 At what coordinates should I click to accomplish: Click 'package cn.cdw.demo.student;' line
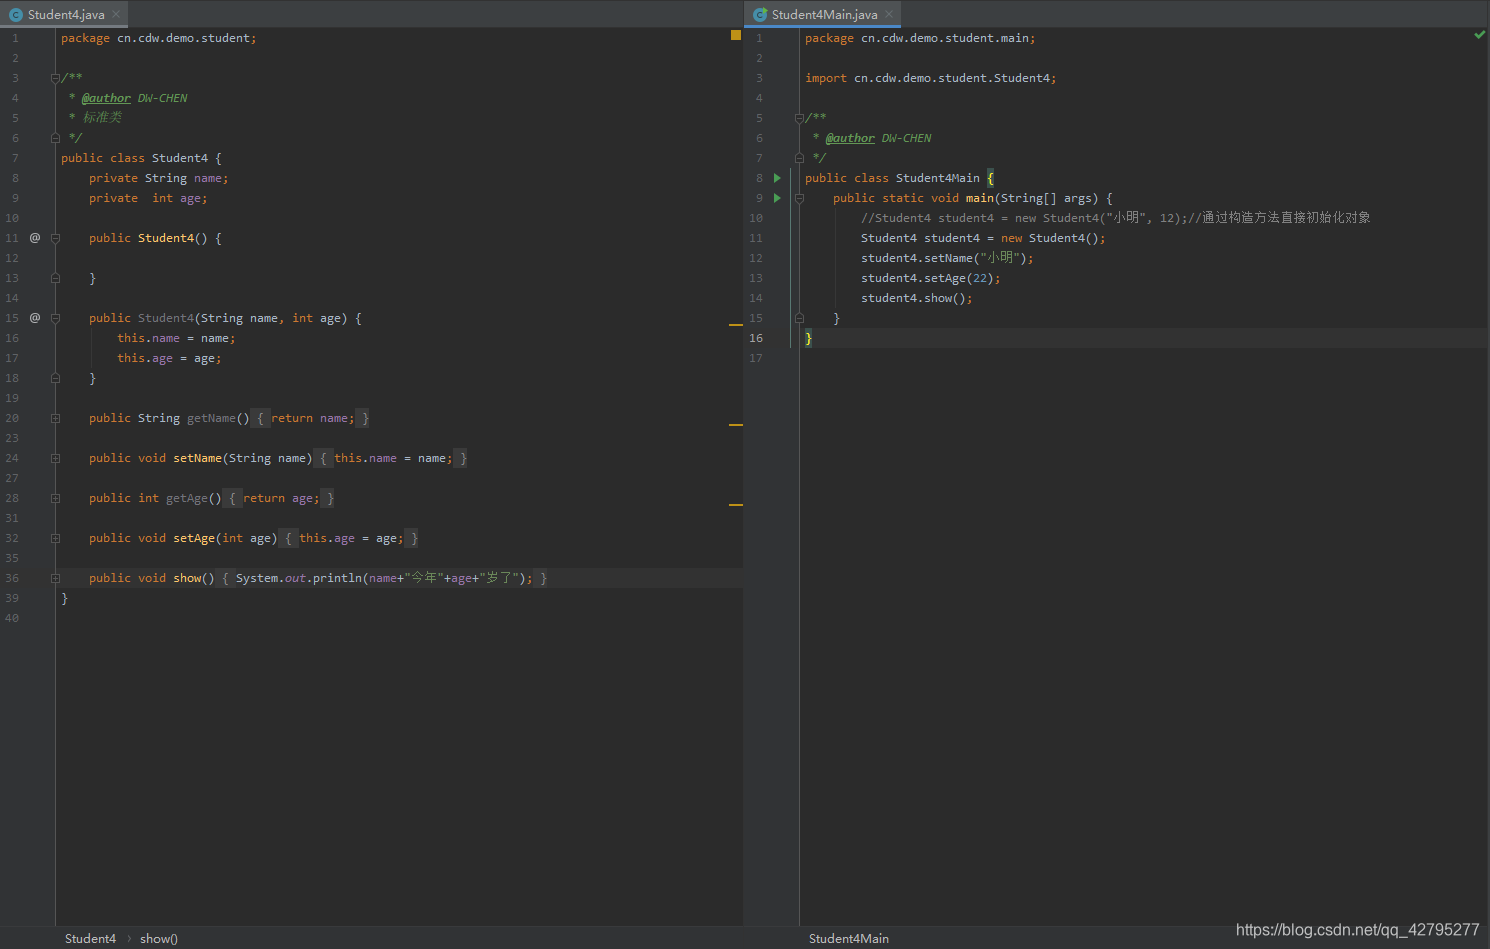(159, 38)
